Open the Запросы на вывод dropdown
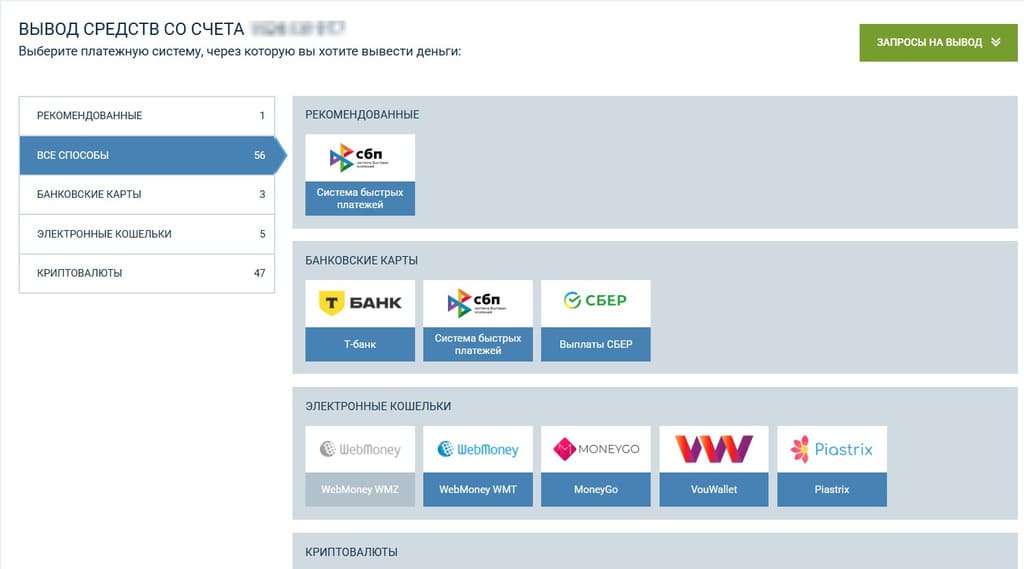Viewport: 1024px width, 569px height. [x=938, y=42]
